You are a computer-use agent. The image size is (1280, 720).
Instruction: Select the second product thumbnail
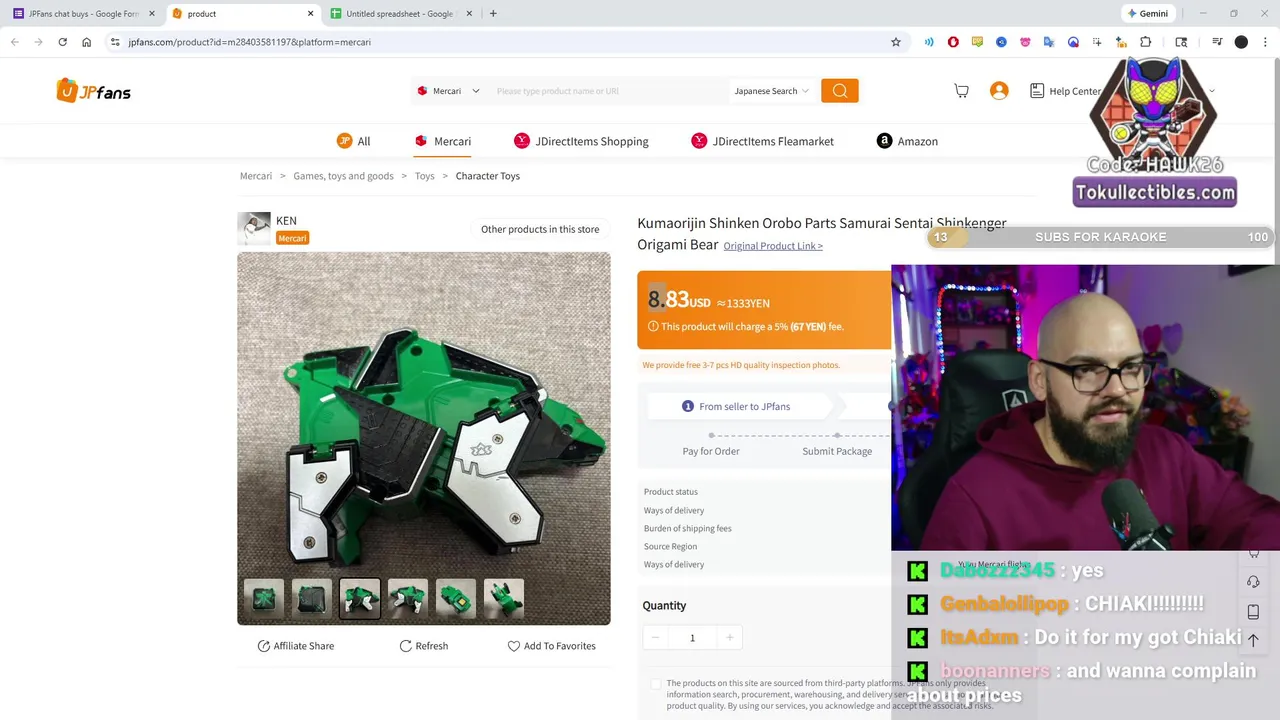coord(312,599)
